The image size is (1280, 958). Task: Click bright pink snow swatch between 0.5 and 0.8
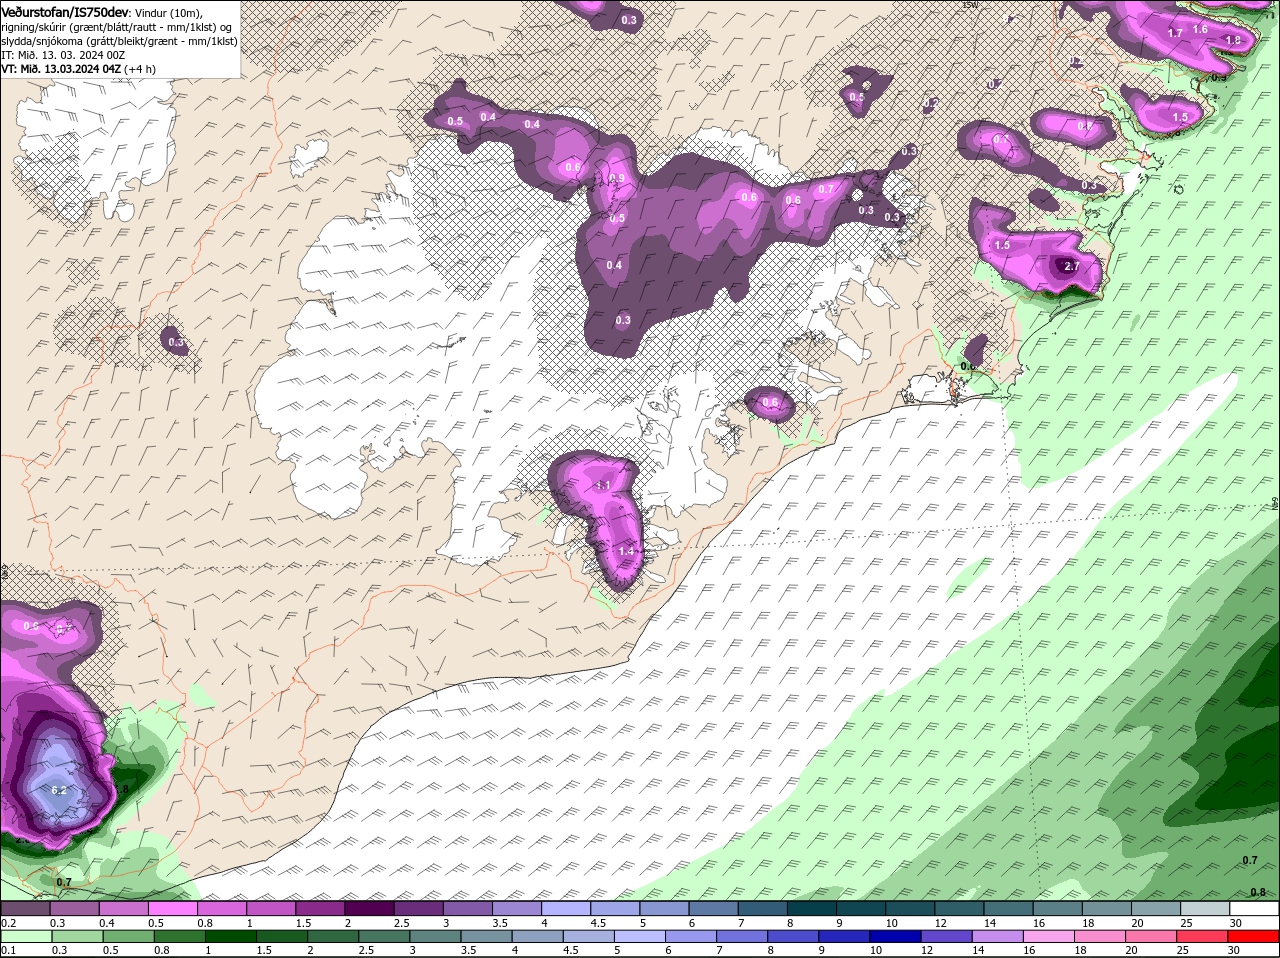pos(173,908)
